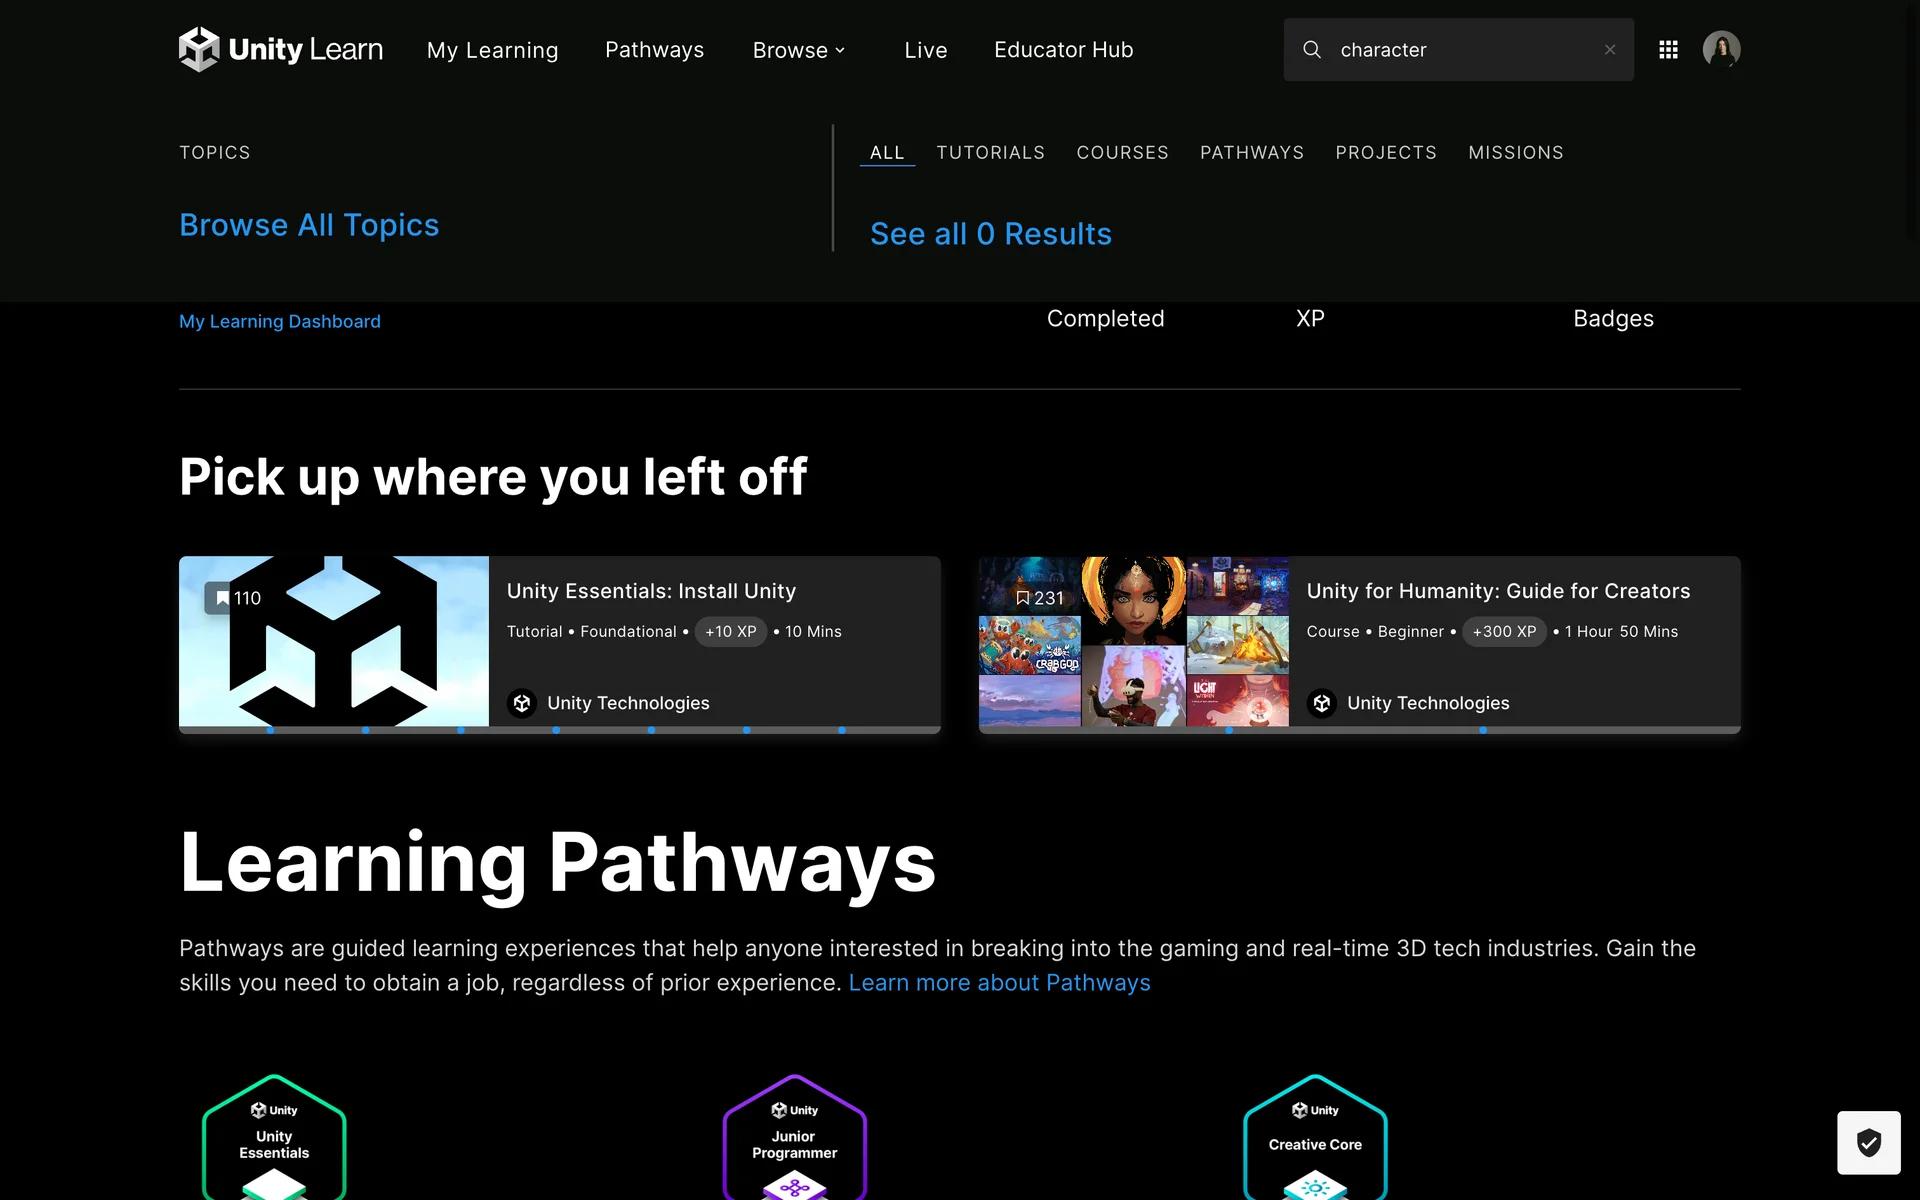Open Pathways in top navigation
1920x1200 pixels.
654,50
